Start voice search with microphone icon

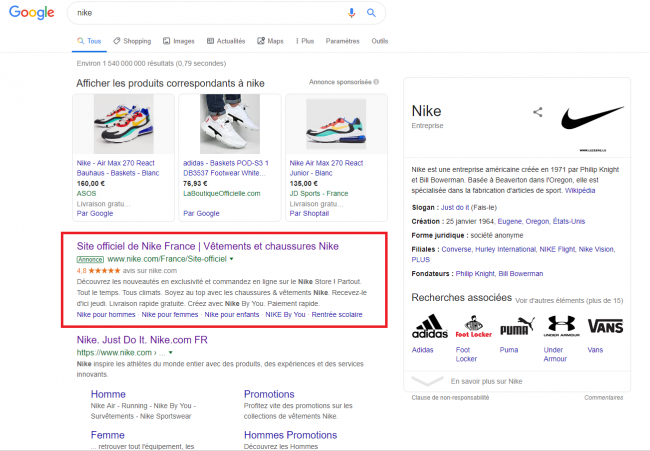coord(352,13)
